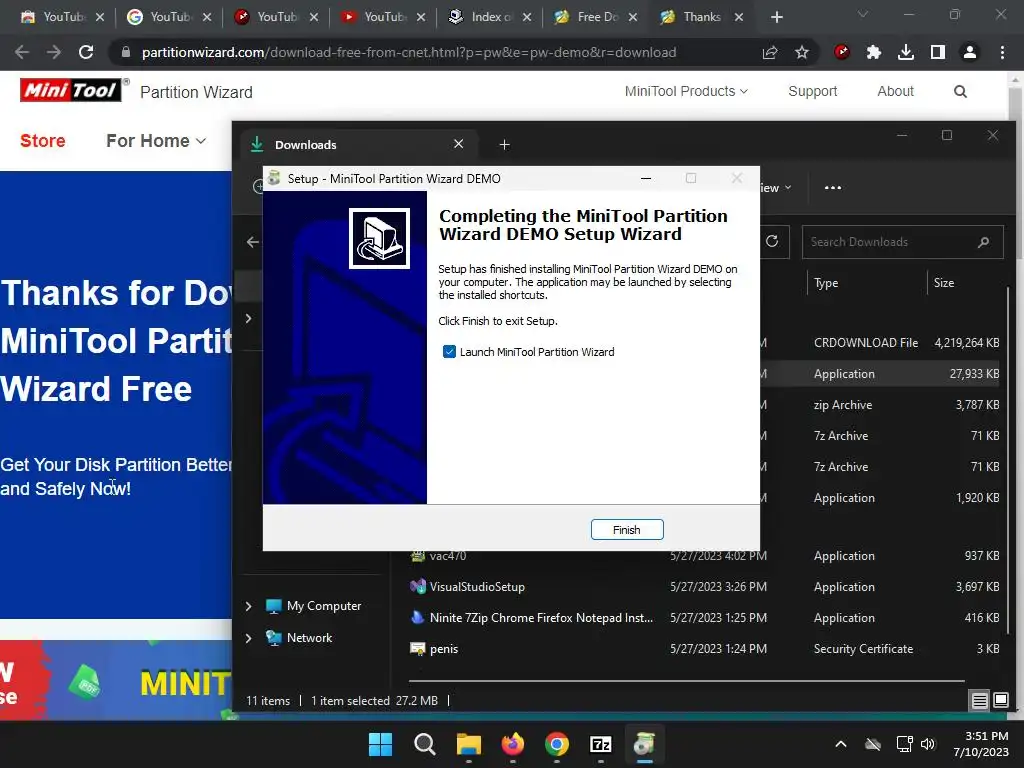Click the website search magnifier icon
This screenshot has width=1024, height=768.
click(960, 91)
